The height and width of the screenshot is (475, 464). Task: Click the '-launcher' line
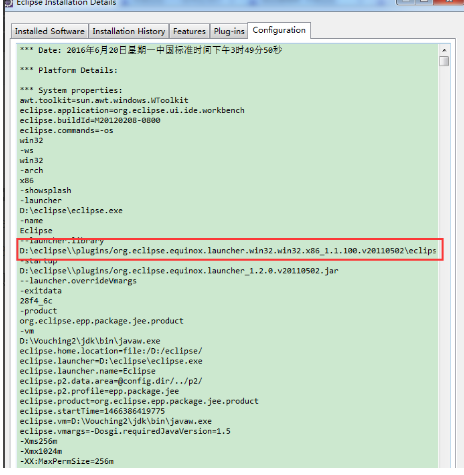41,200
